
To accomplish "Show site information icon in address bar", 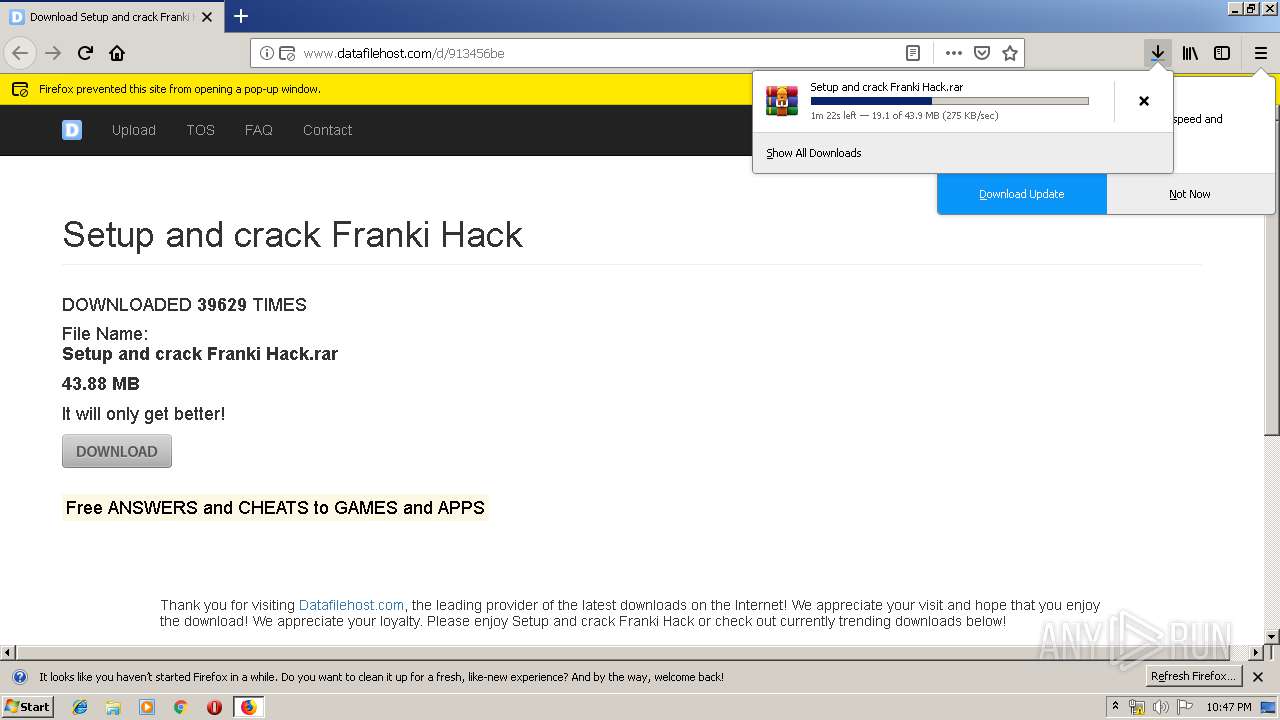I will coord(267,53).
